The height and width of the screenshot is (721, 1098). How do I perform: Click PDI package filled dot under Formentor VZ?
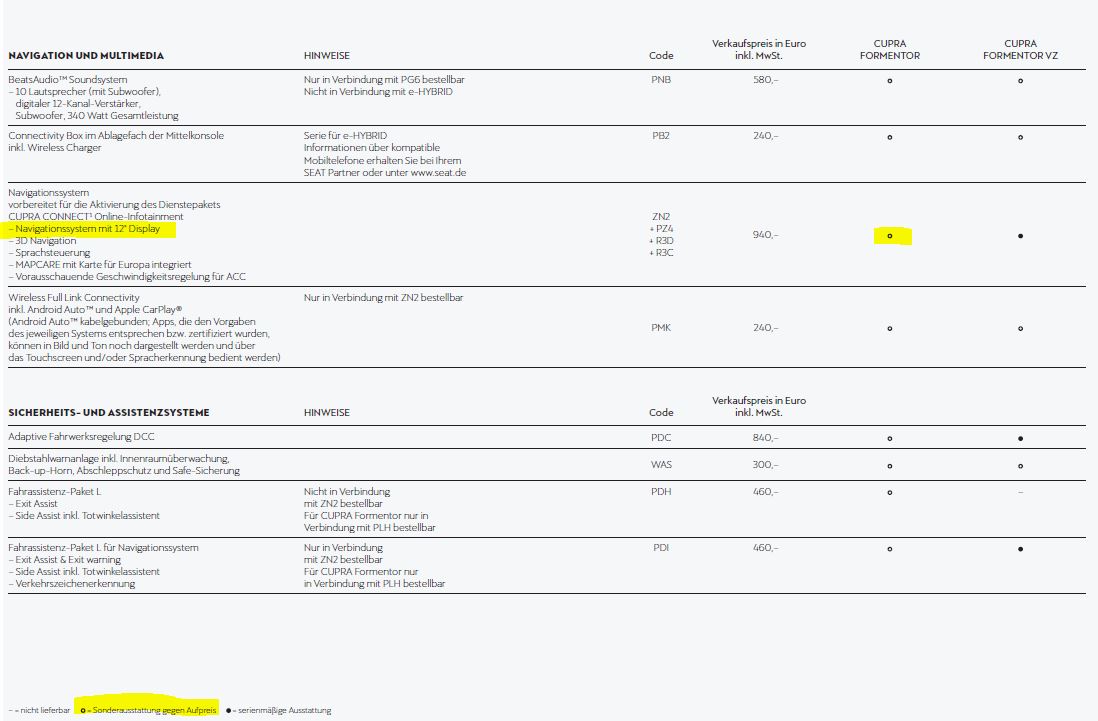pyautogui.click(x=1020, y=549)
